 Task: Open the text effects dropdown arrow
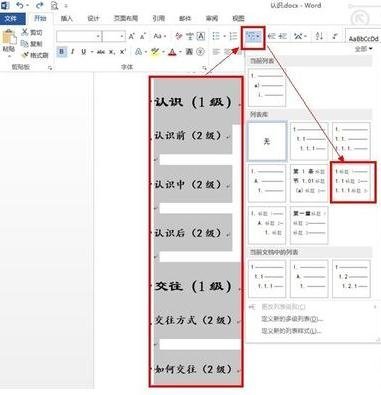(x=146, y=52)
